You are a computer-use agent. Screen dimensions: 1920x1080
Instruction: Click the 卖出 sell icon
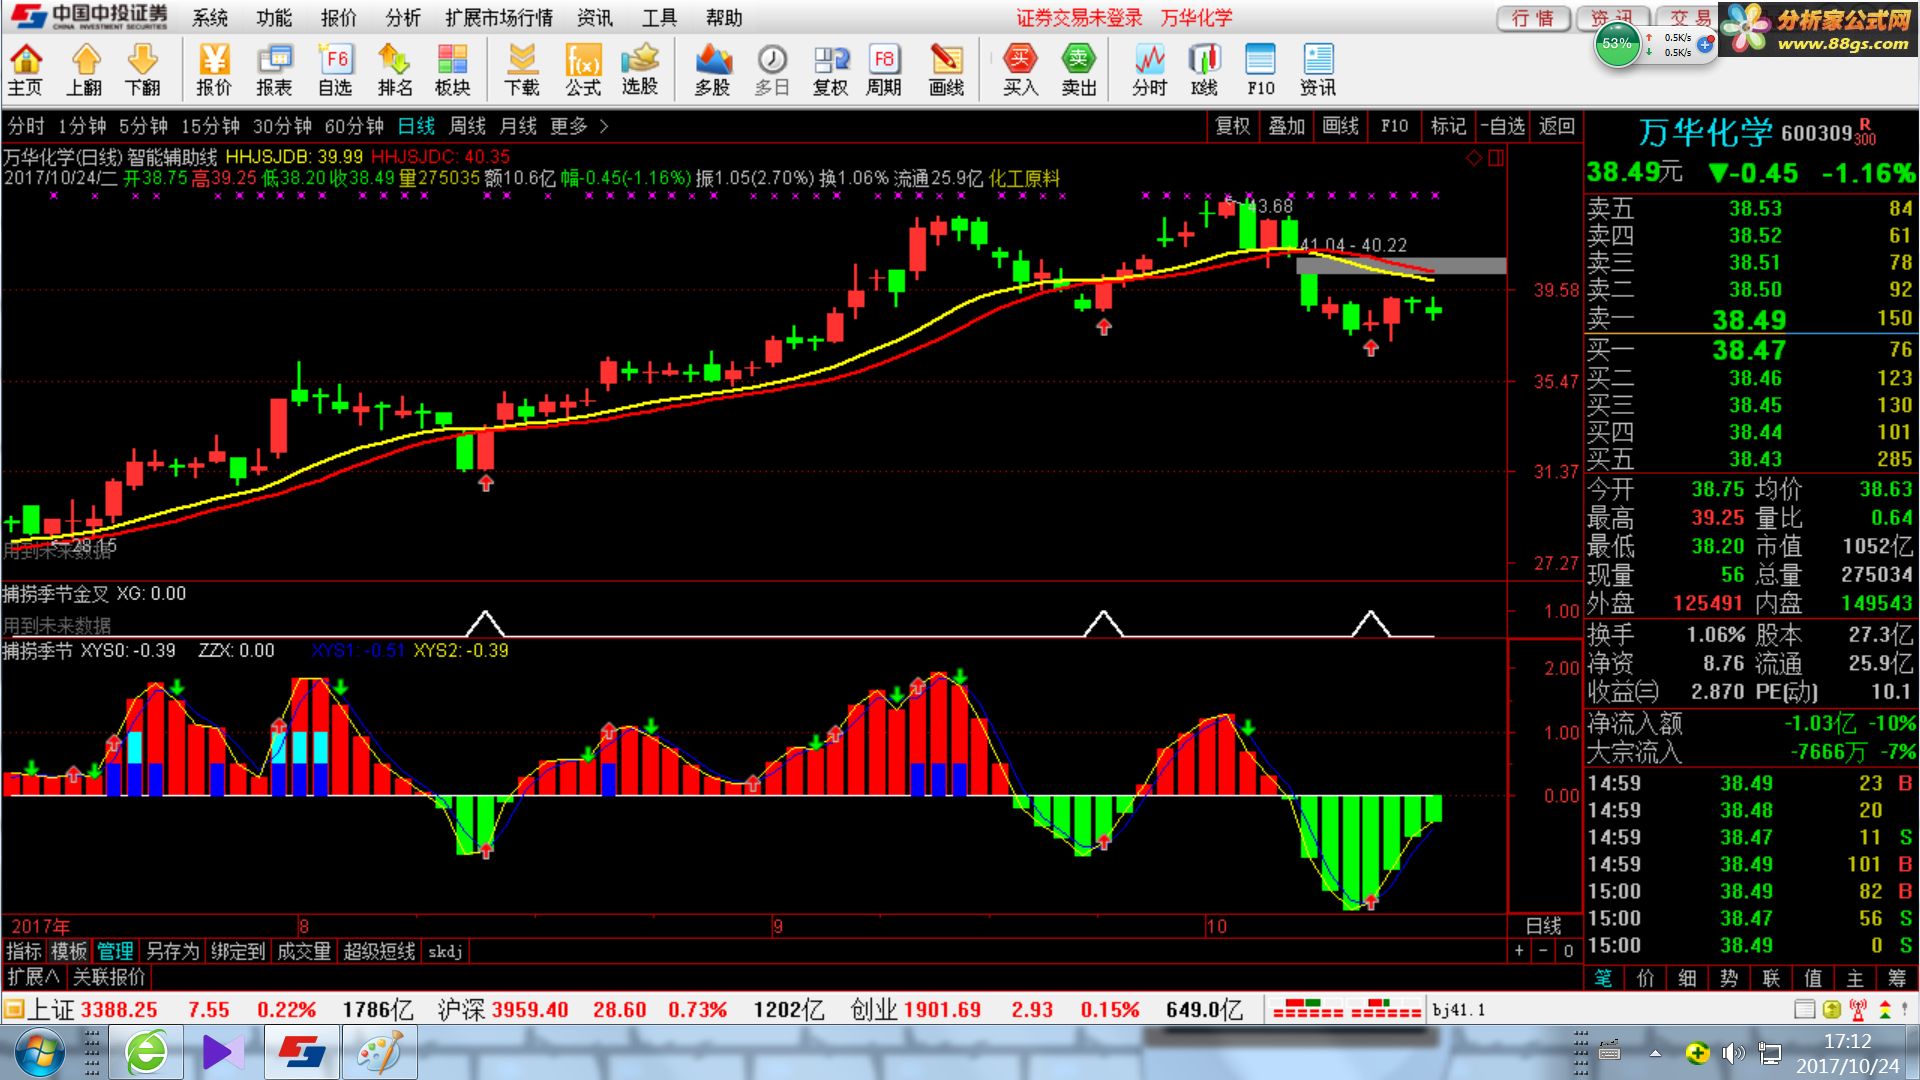point(1079,70)
